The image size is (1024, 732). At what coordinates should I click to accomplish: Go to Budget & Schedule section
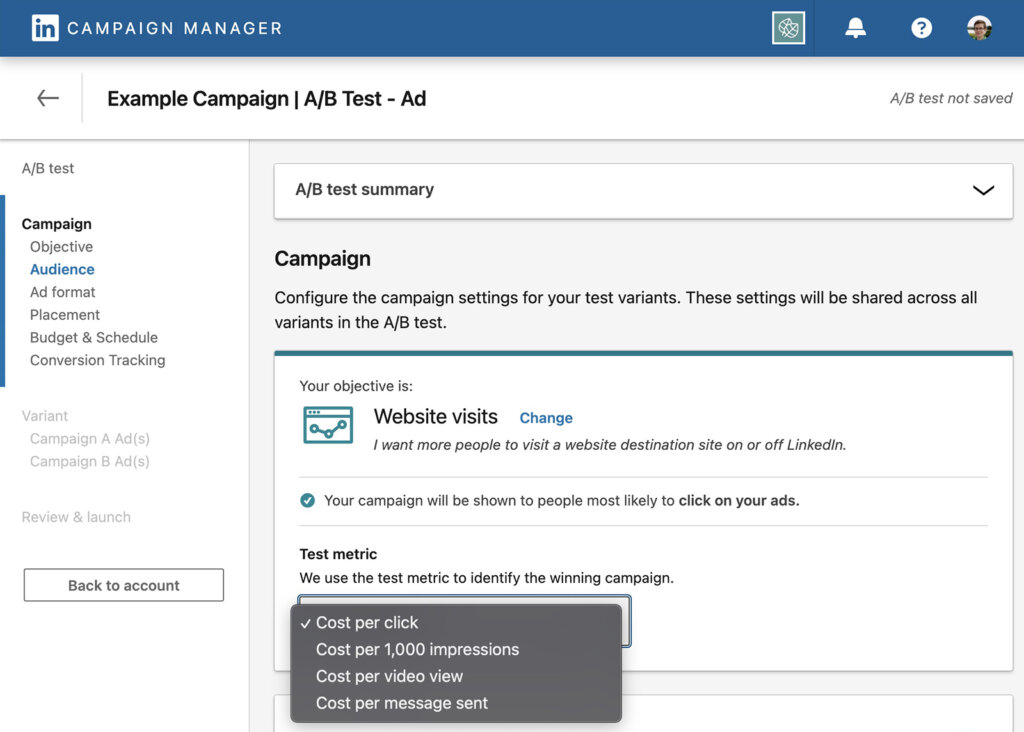click(93, 337)
